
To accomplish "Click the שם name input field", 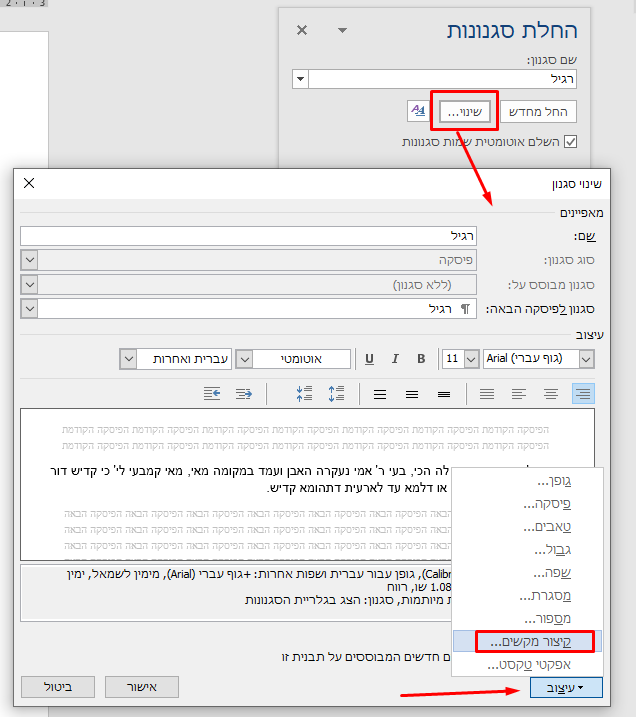I will [x=248, y=236].
